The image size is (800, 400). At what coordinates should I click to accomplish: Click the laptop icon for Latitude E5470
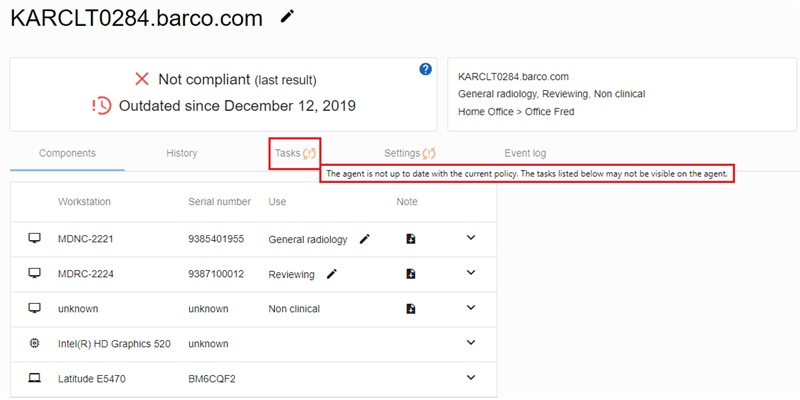35,378
